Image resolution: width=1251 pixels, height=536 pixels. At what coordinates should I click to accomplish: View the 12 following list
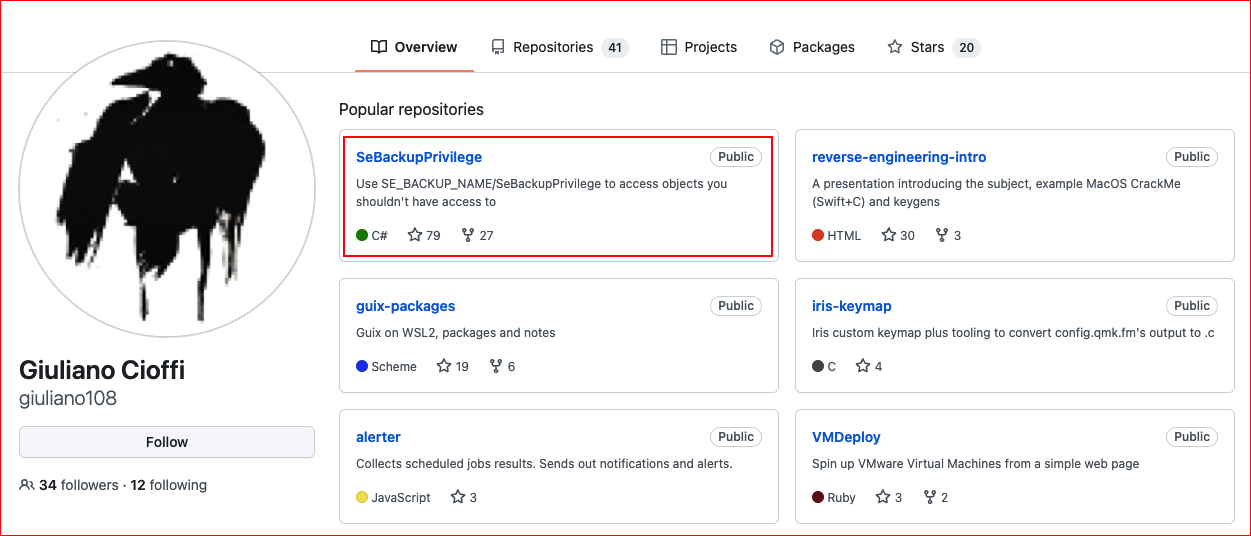pos(169,485)
